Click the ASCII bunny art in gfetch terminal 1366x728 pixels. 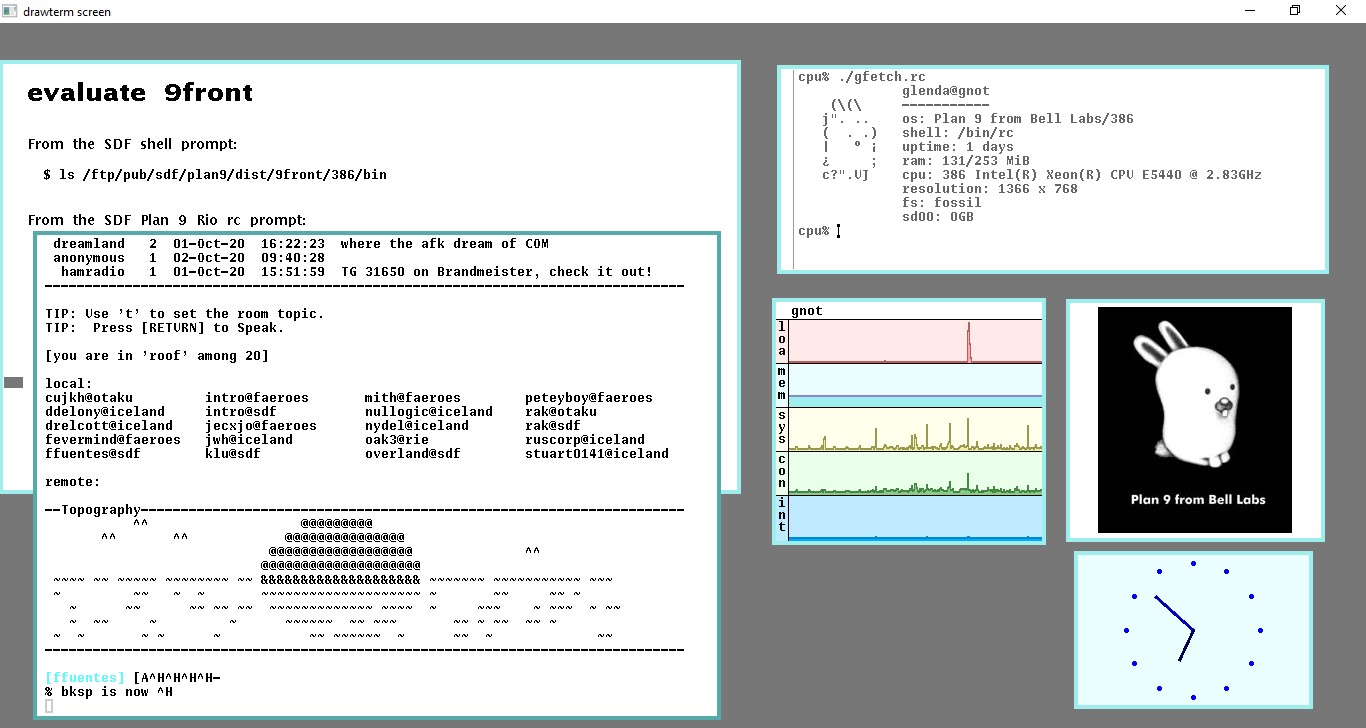pyautogui.click(x=848, y=140)
